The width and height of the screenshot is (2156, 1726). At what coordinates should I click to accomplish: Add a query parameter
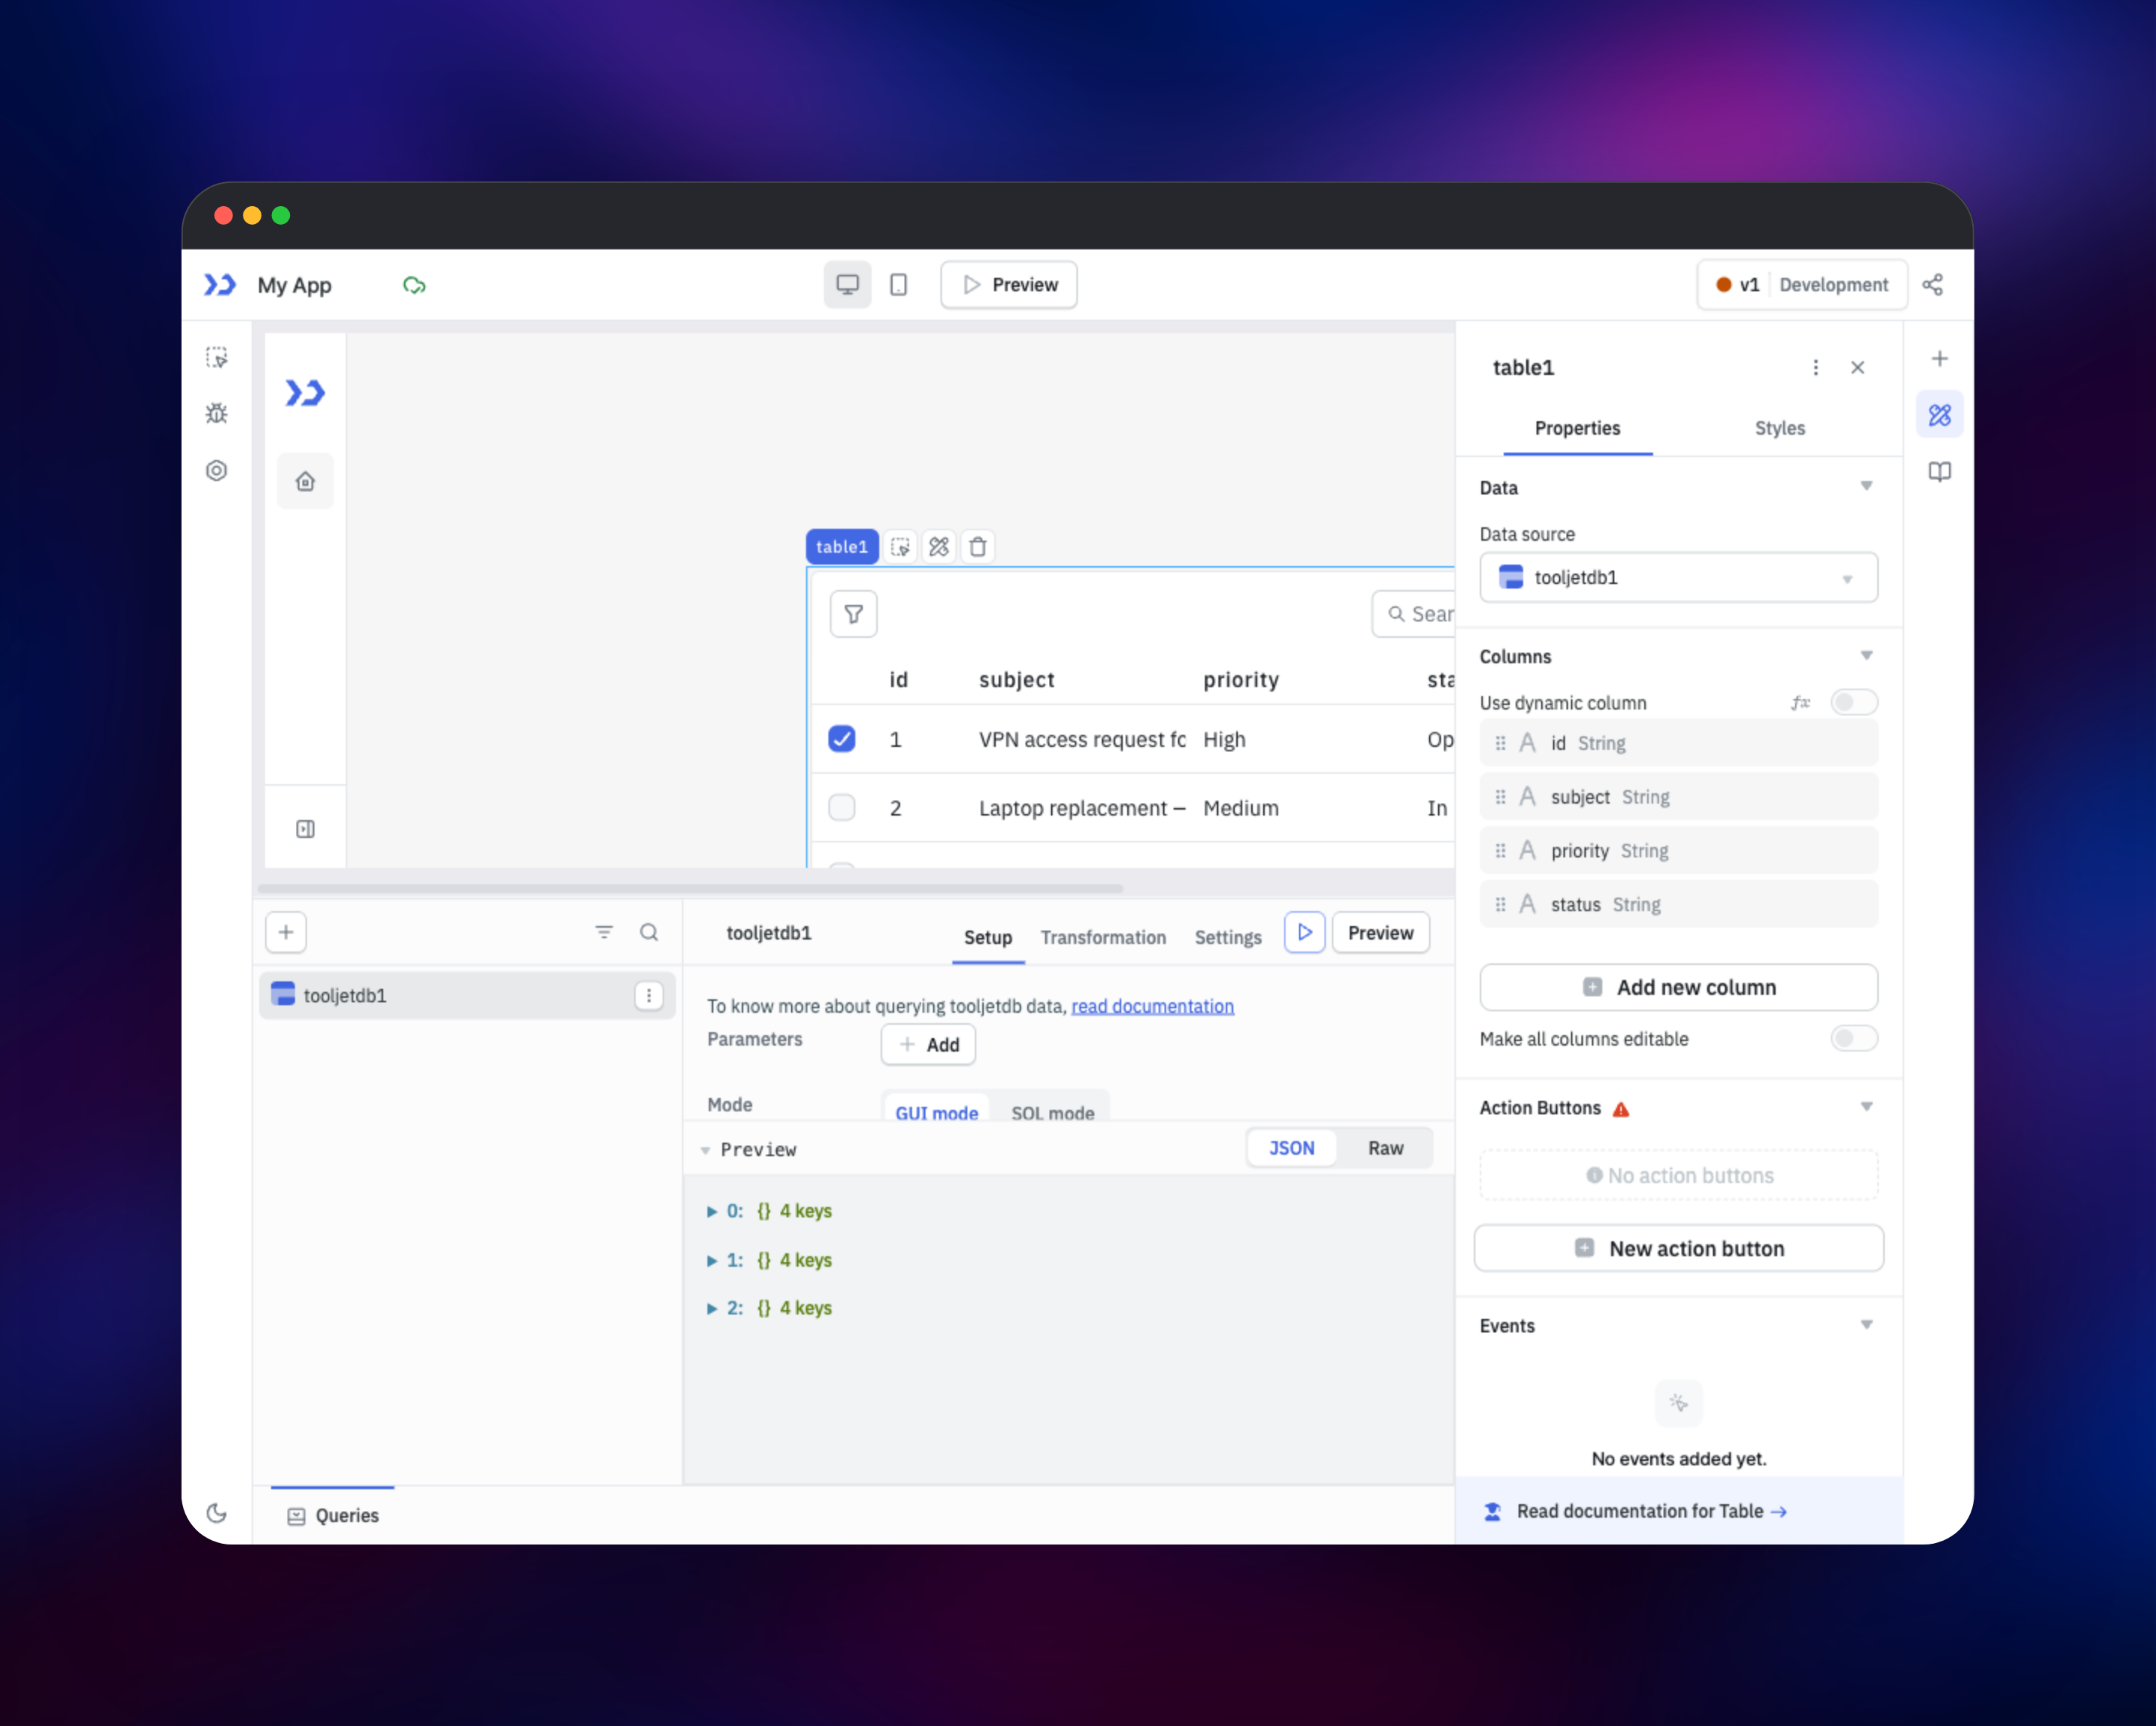point(928,1044)
